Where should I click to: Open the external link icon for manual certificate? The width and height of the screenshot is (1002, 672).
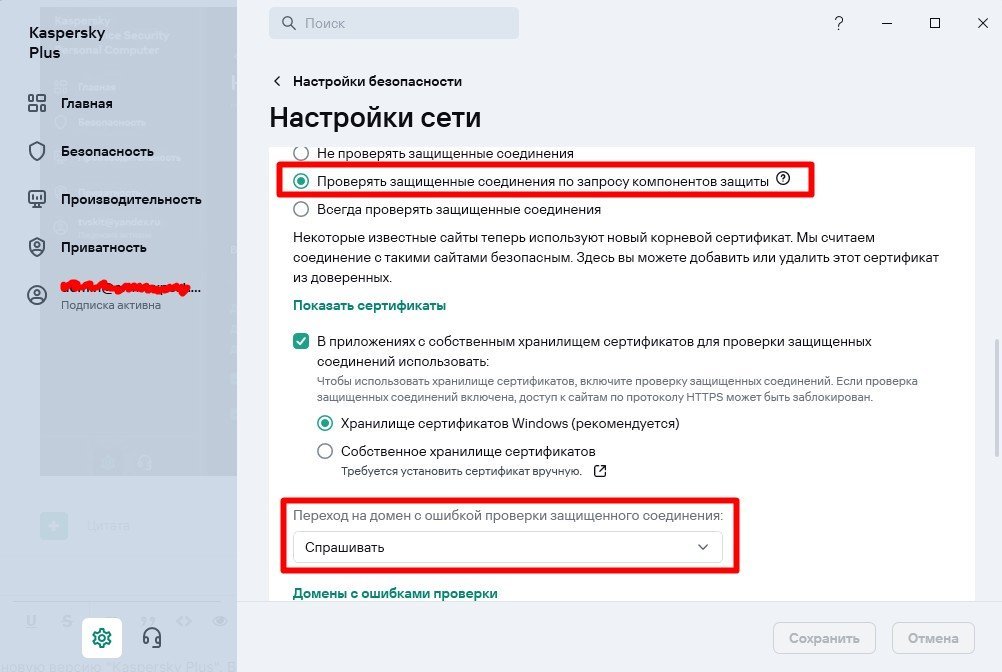click(599, 471)
